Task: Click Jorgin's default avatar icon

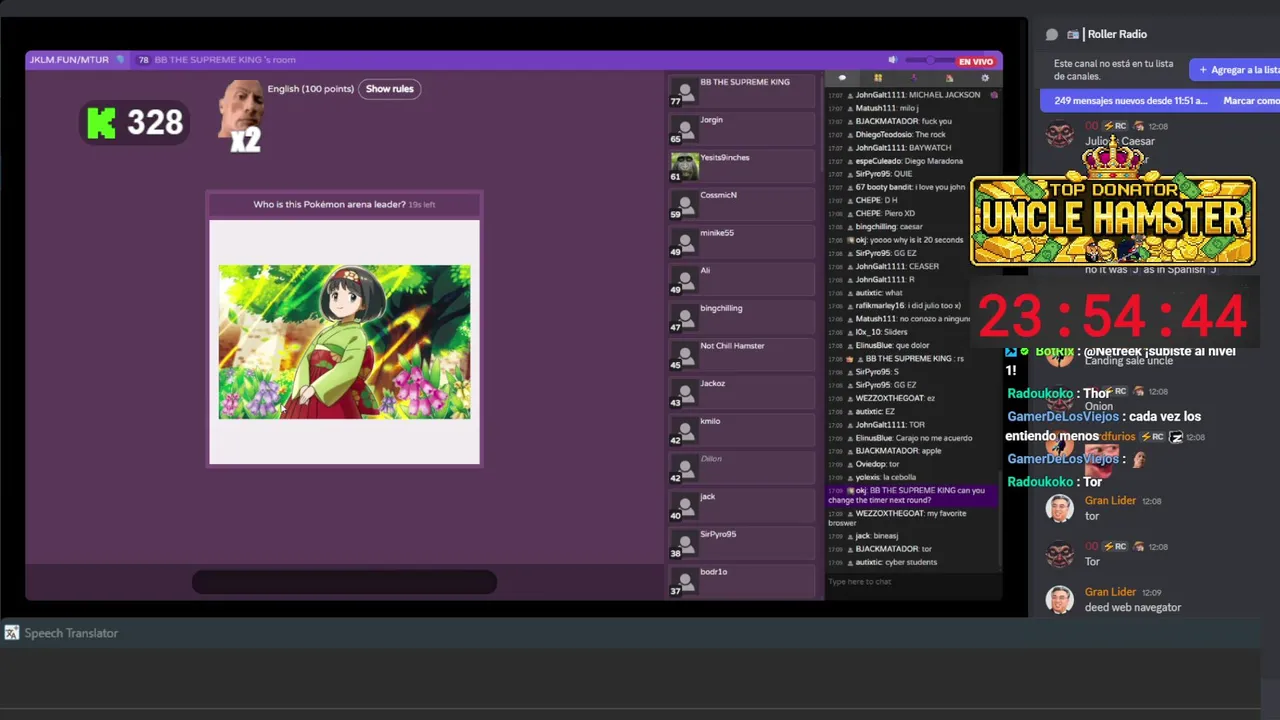Action: pyautogui.click(x=684, y=128)
